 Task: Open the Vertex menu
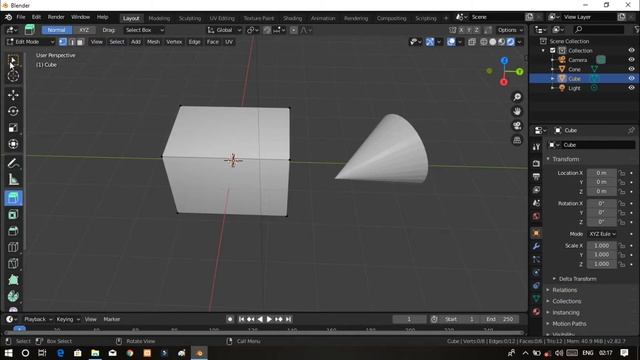pyautogui.click(x=174, y=42)
